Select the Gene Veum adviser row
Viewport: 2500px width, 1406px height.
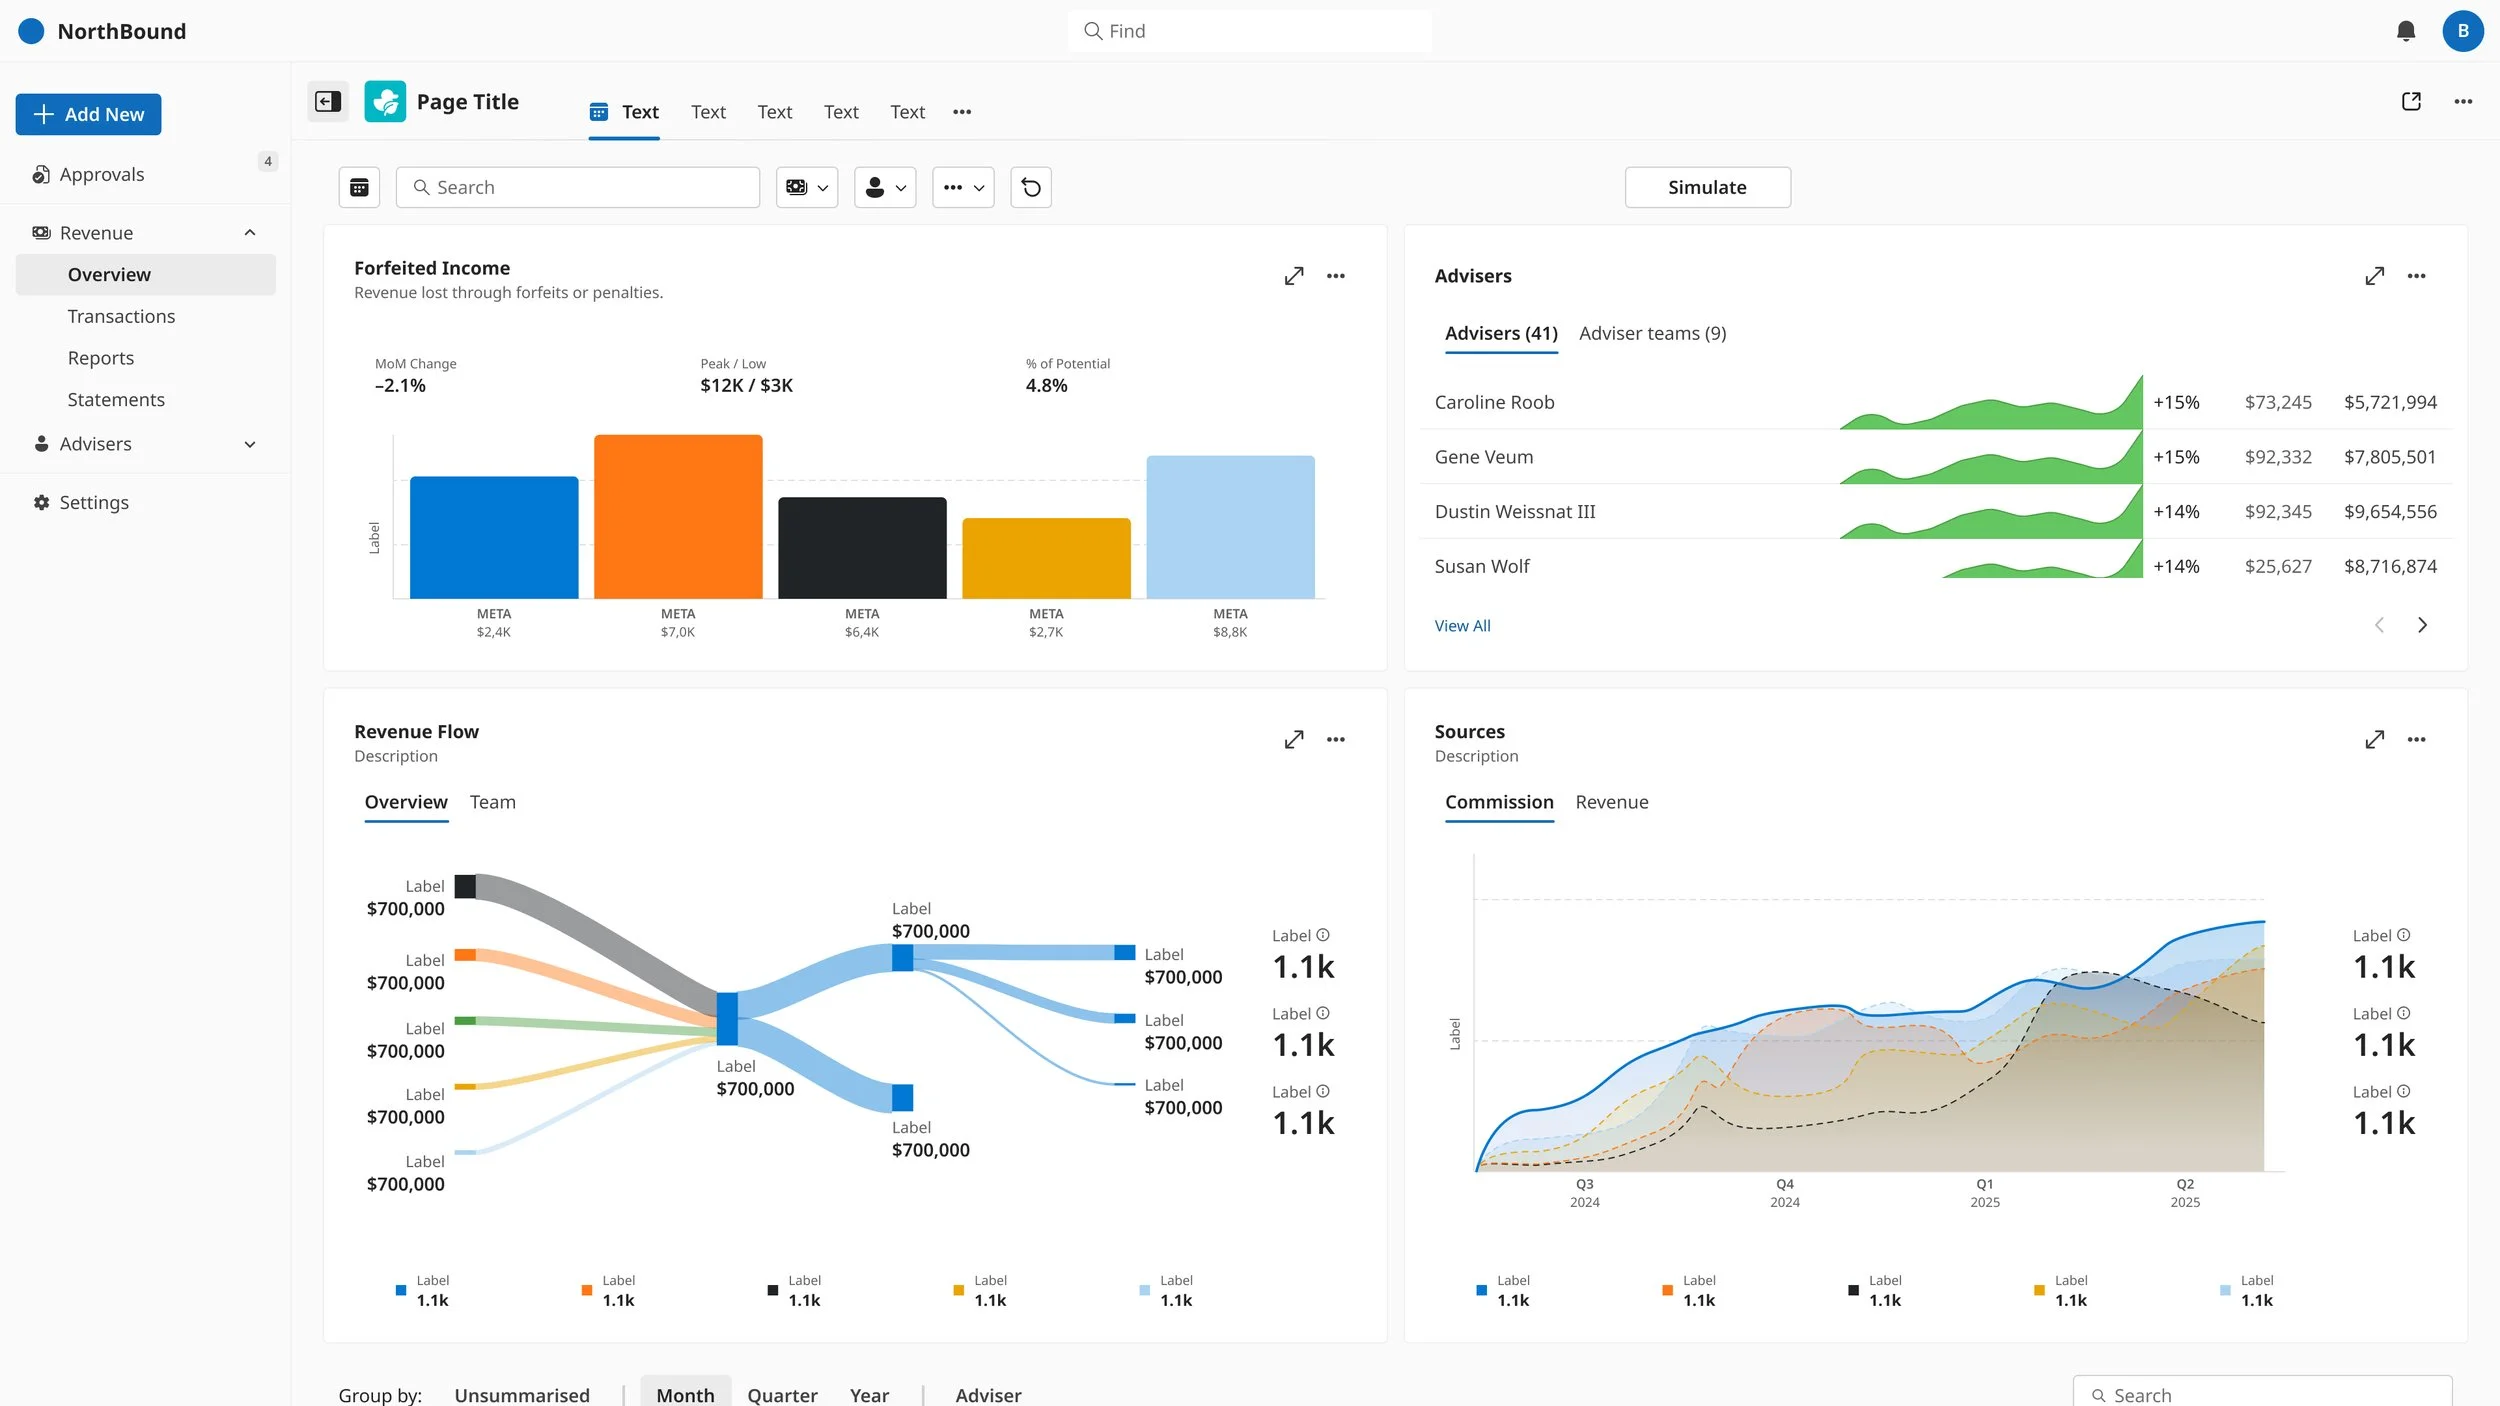1935,457
